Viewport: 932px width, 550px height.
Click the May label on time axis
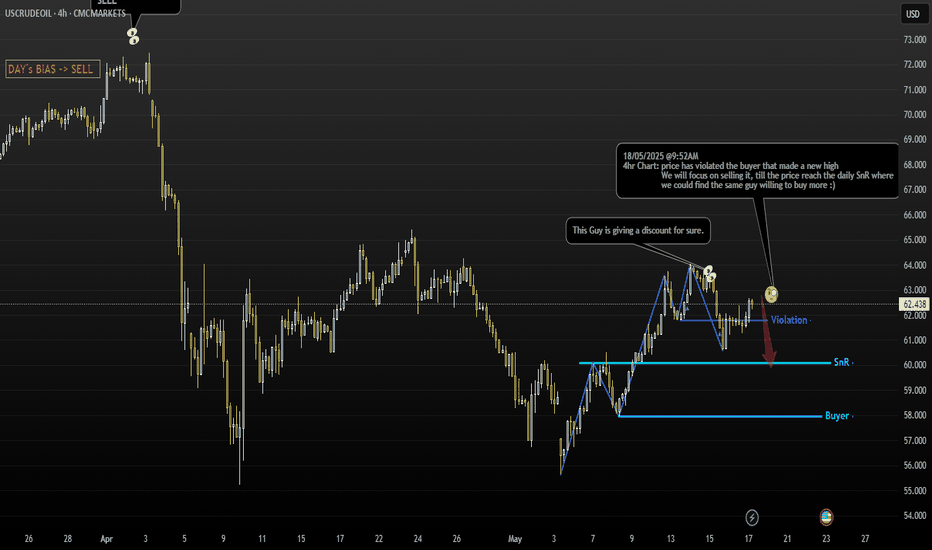pos(515,539)
